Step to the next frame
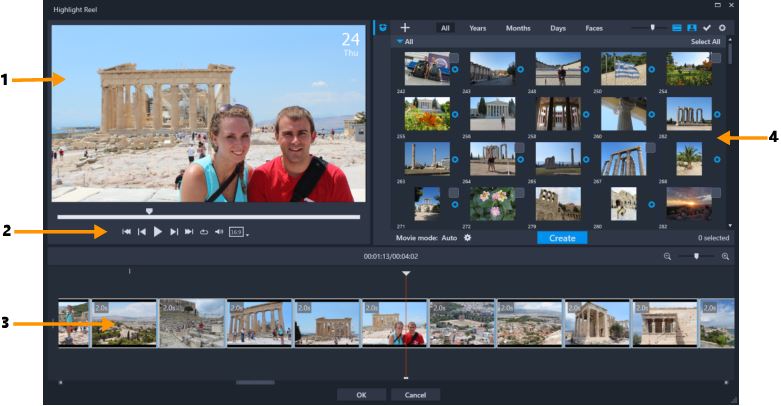The width and height of the screenshot is (781, 406). click(174, 232)
